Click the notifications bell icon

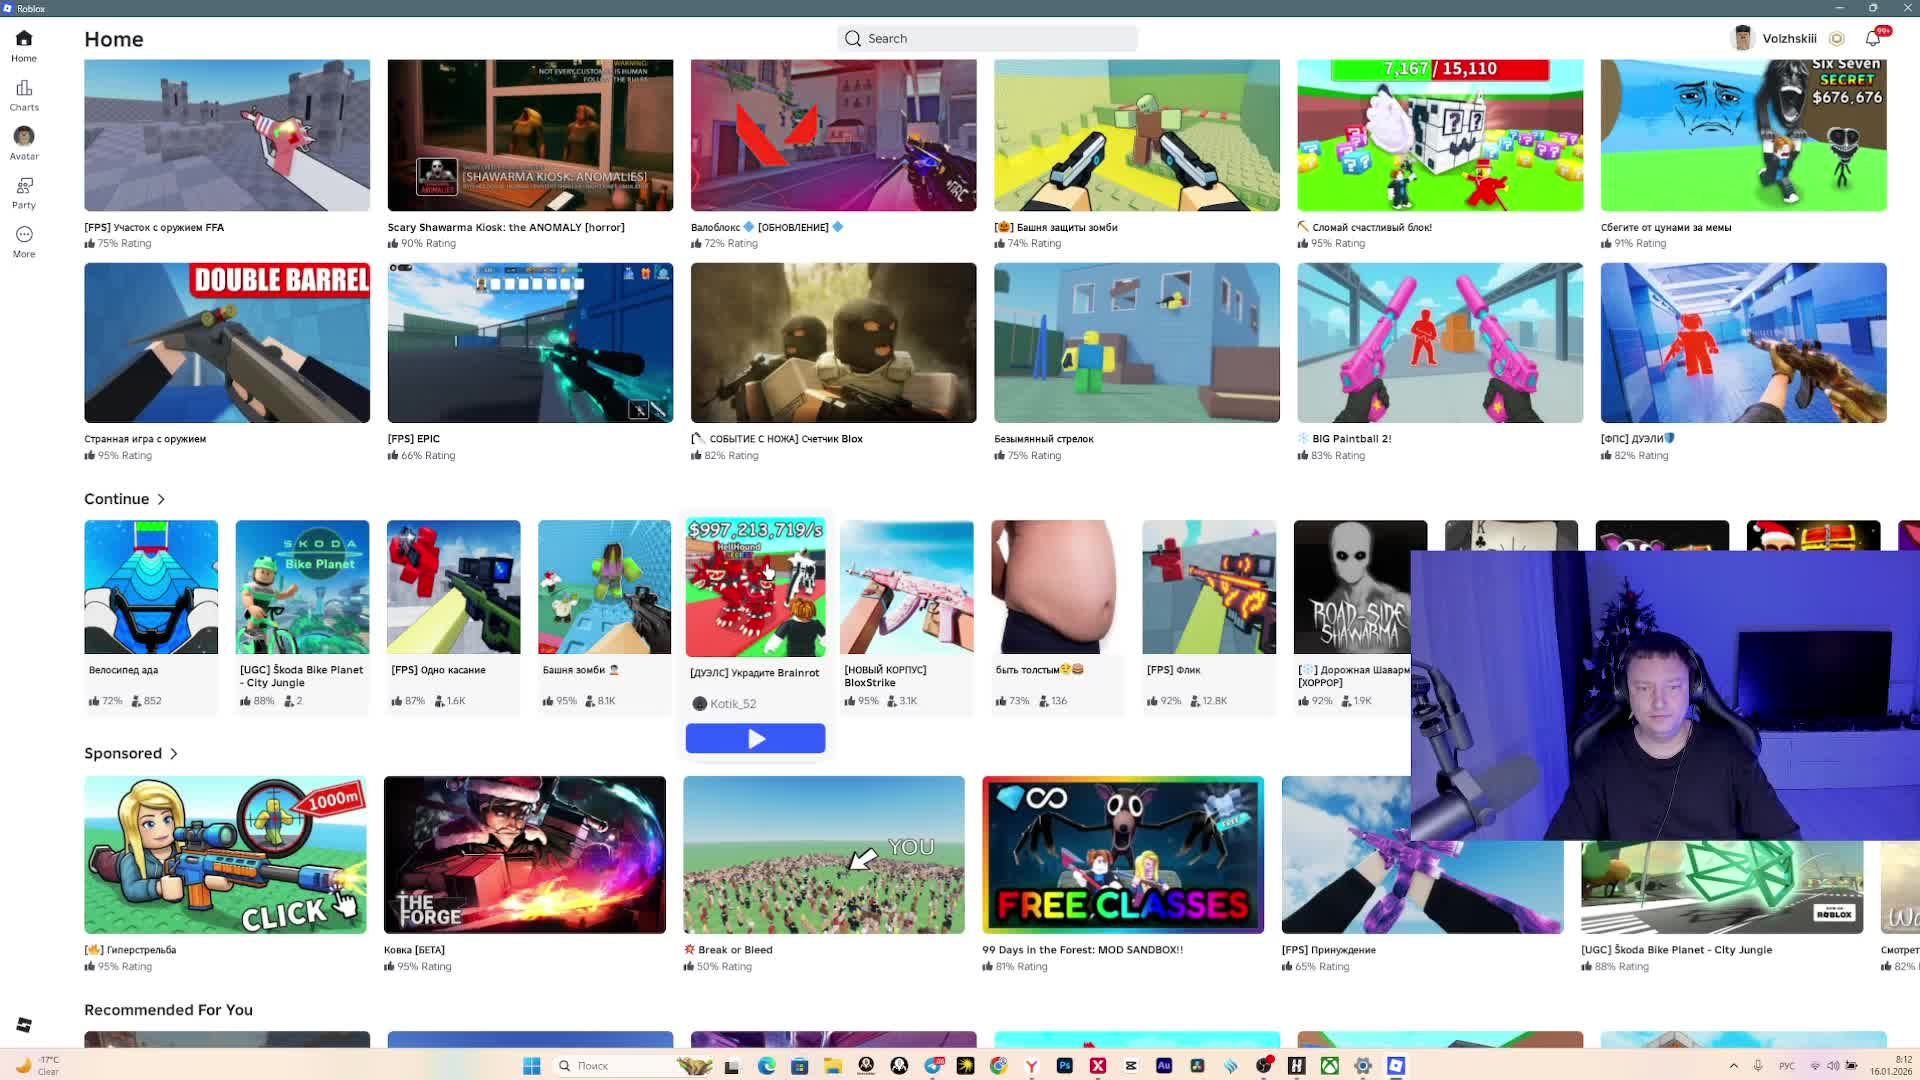pos(1873,38)
